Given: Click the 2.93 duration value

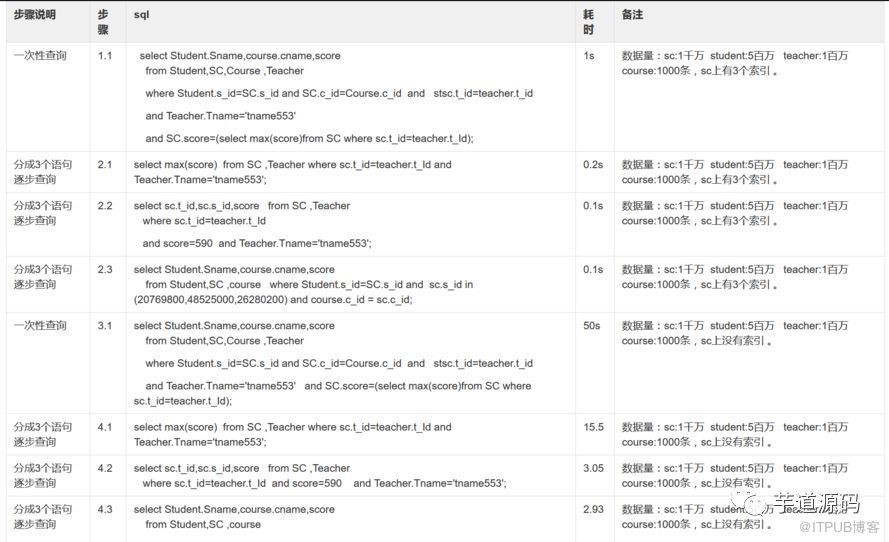Looking at the screenshot, I should (x=594, y=509).
